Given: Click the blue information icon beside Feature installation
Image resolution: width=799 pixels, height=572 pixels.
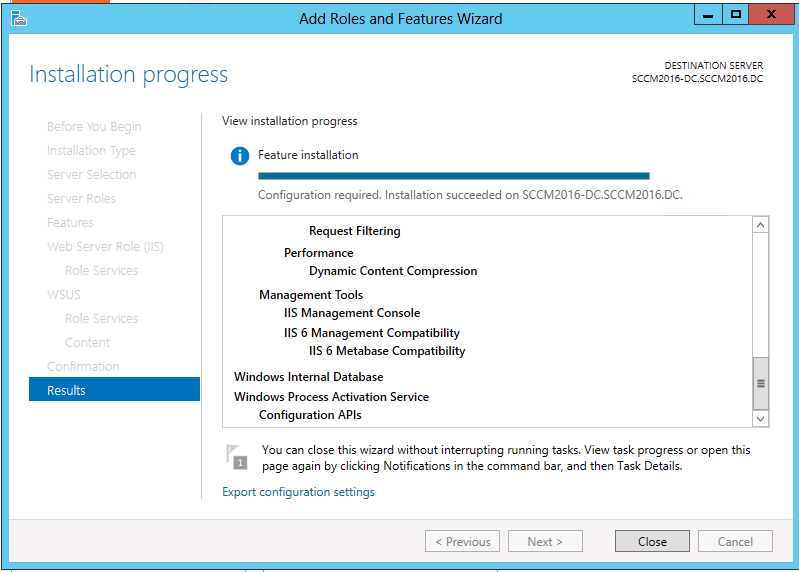Looking at the screenshot, I should click(240, 156).
